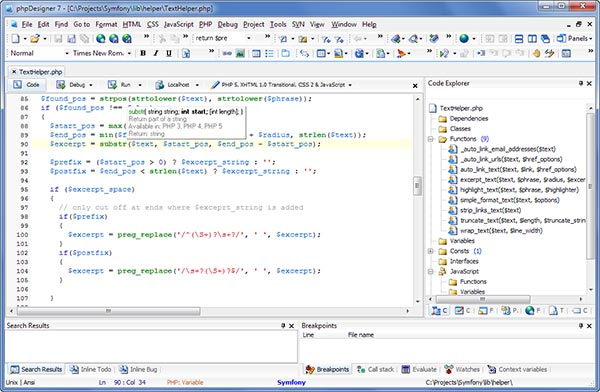Click the Bold button

pos(143,53)
